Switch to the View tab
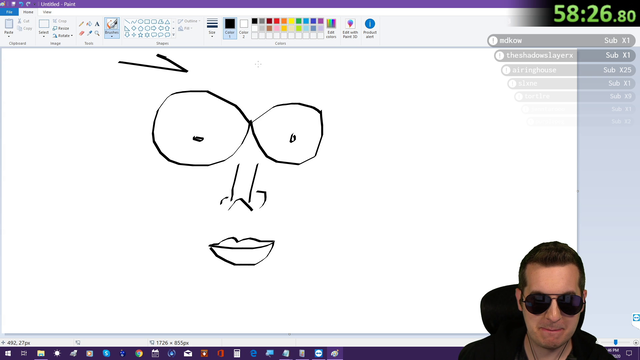Screen dimensions: 640x360 point(47,12)
